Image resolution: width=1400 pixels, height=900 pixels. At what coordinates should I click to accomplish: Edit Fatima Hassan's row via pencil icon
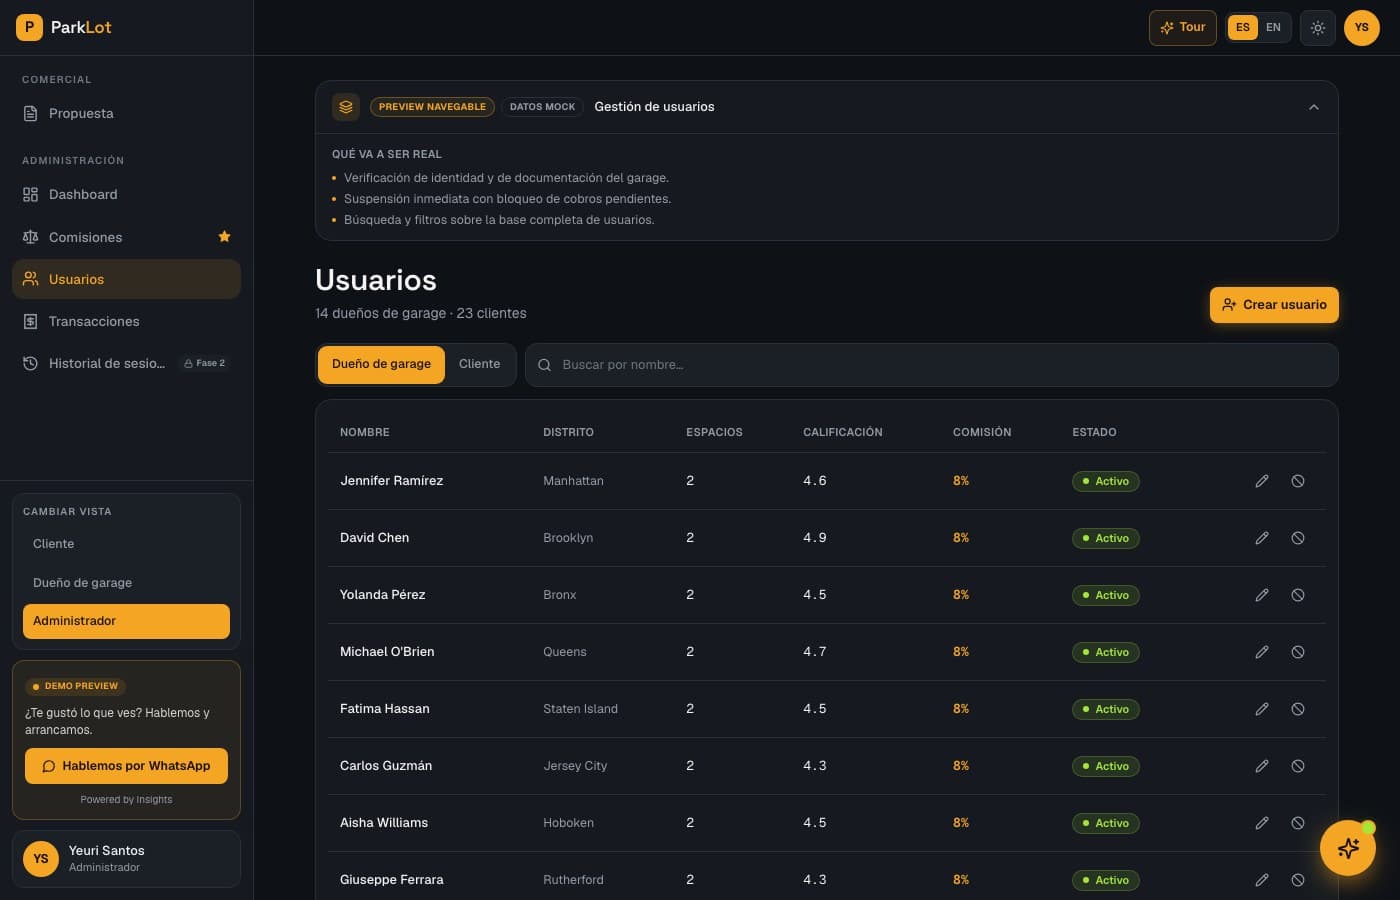(x=1262, y=709)
